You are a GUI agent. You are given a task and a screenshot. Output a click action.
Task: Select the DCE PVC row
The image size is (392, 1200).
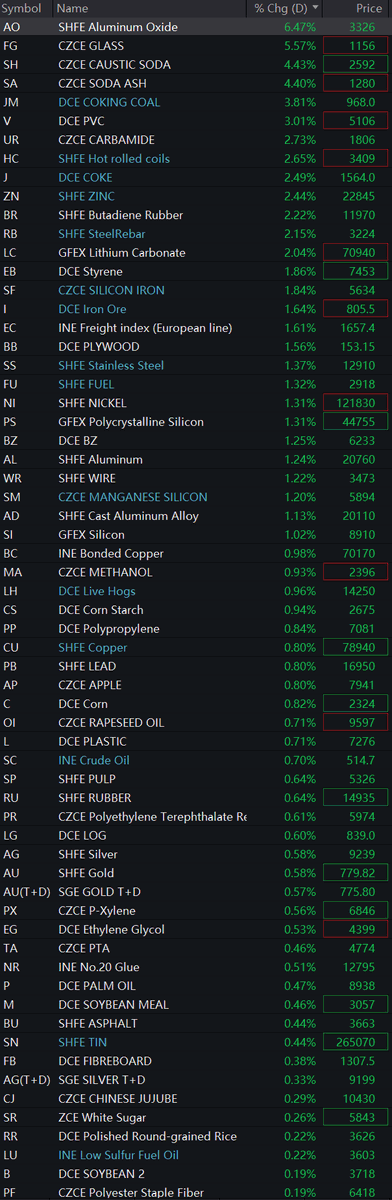196,121
